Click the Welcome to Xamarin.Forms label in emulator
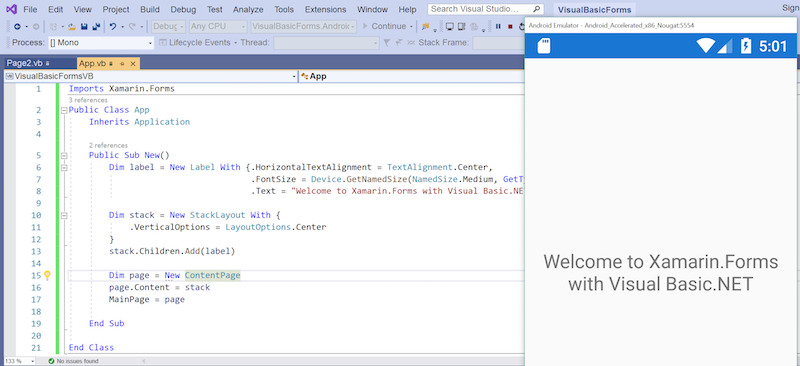 click(660, 273)
